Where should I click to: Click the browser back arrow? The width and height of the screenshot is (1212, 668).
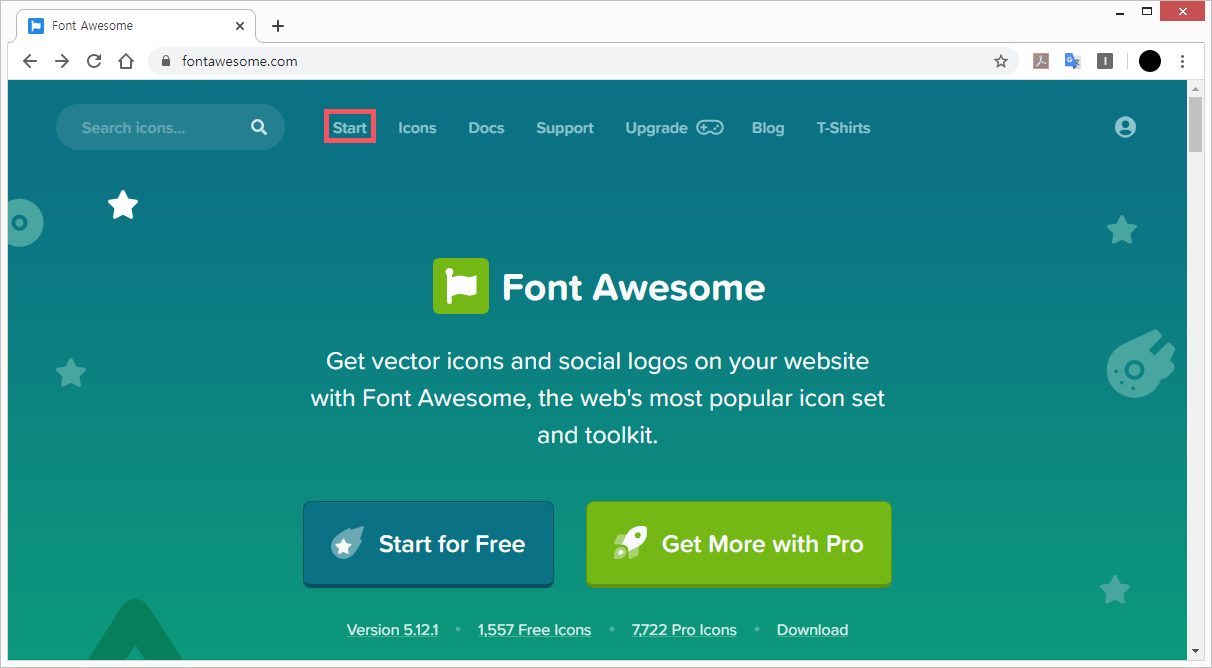click(x=30, y=61)
